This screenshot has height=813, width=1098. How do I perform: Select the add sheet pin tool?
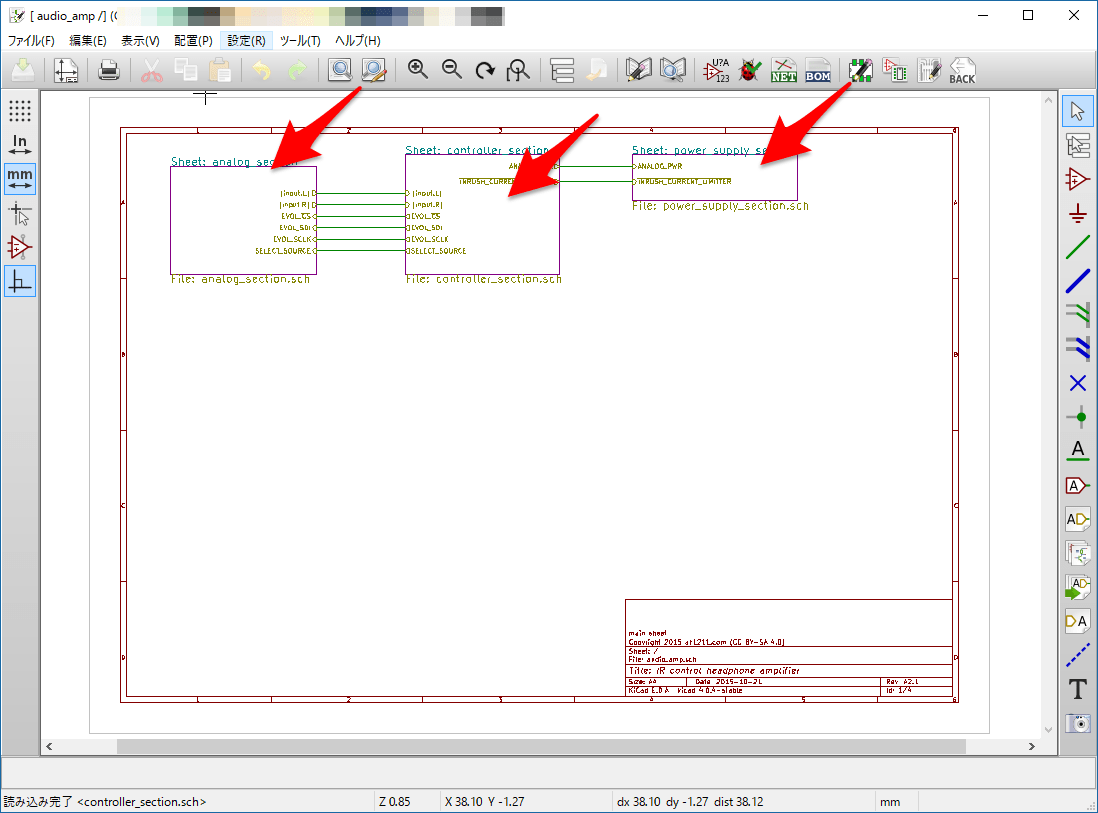click(1078, 621)
